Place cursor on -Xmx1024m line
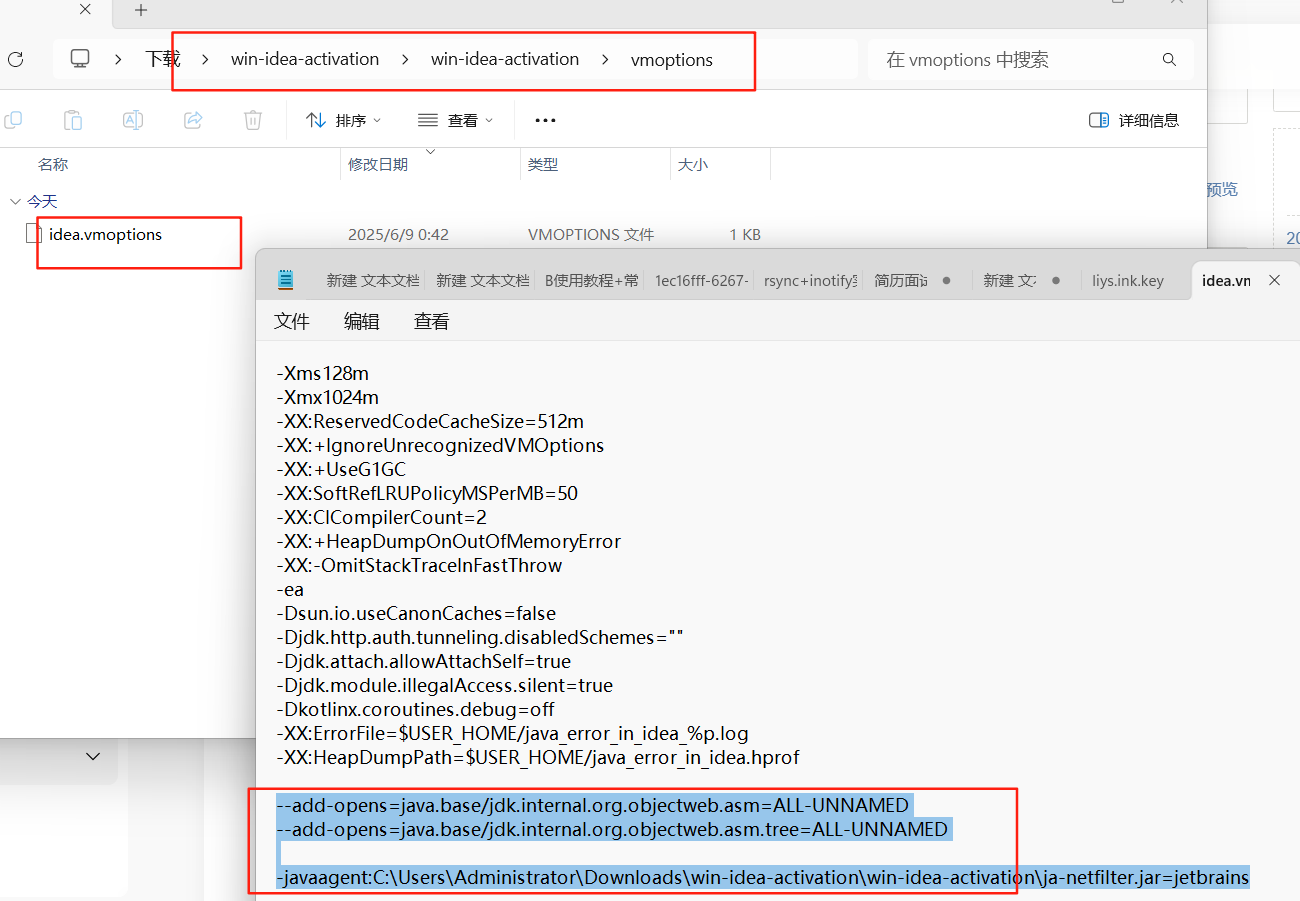The image size is (1300, 901). (327, 397)
